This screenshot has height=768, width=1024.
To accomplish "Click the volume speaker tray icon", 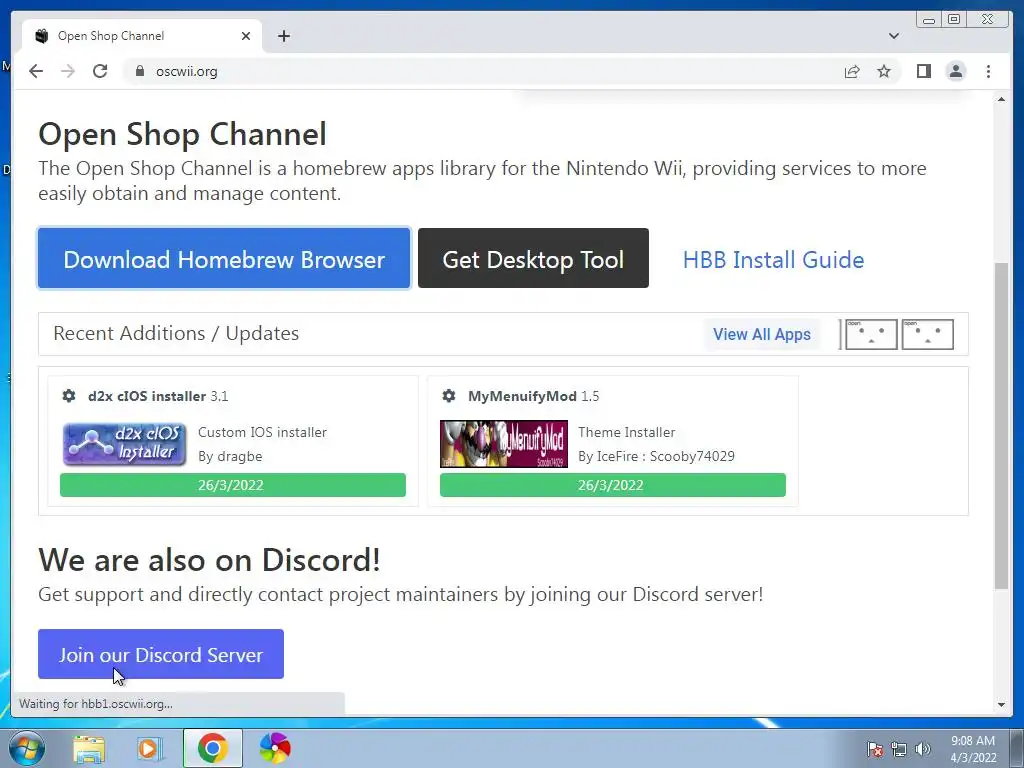I will click(x=923, y=749).
